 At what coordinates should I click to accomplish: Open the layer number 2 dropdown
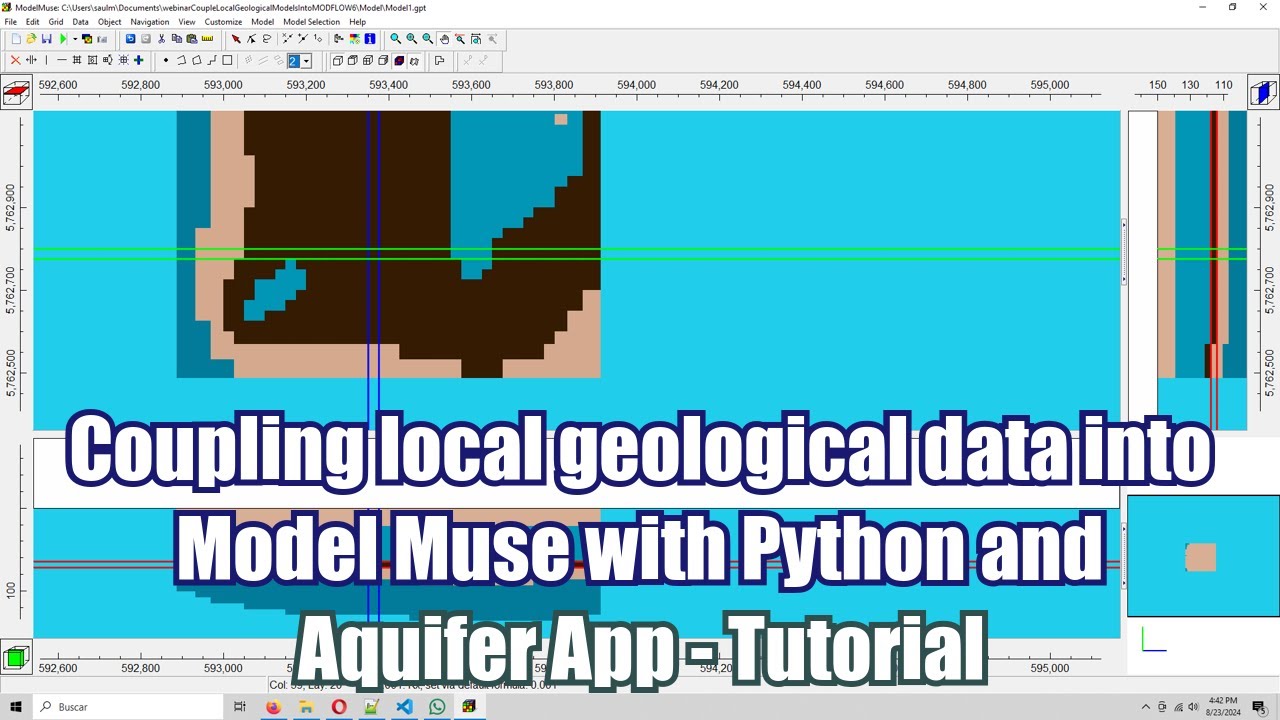tap(306, 61)
